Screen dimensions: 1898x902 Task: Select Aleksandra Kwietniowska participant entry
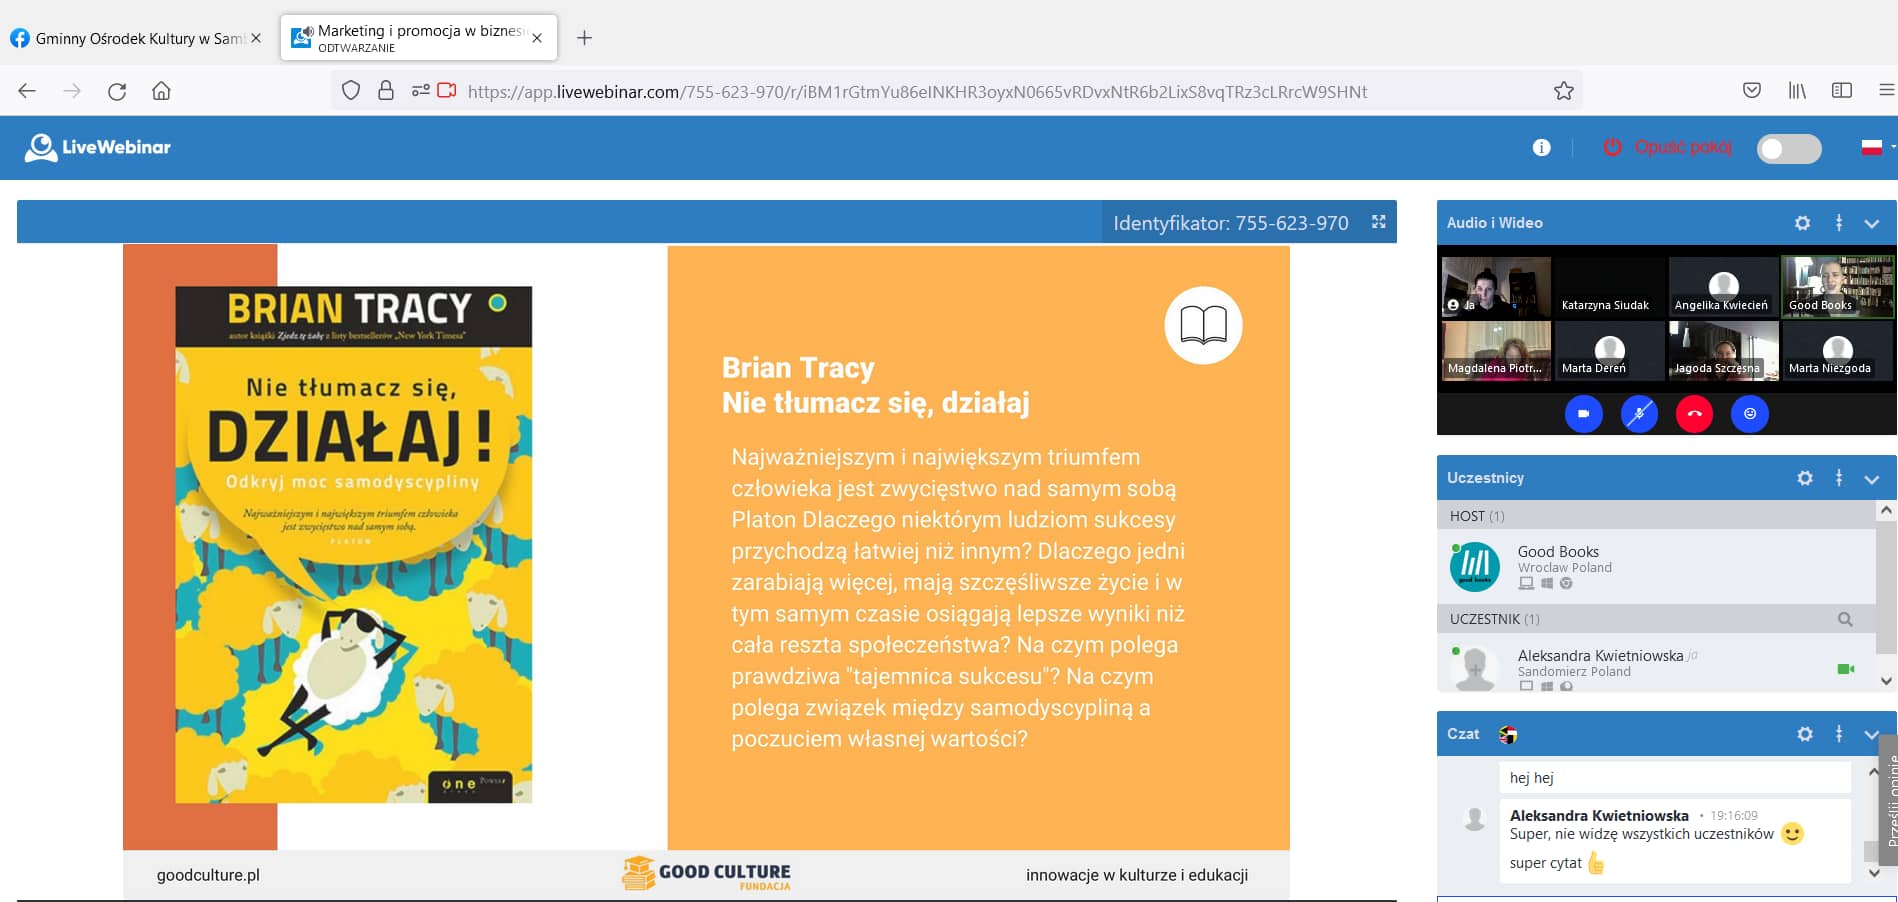[1656, 663]
